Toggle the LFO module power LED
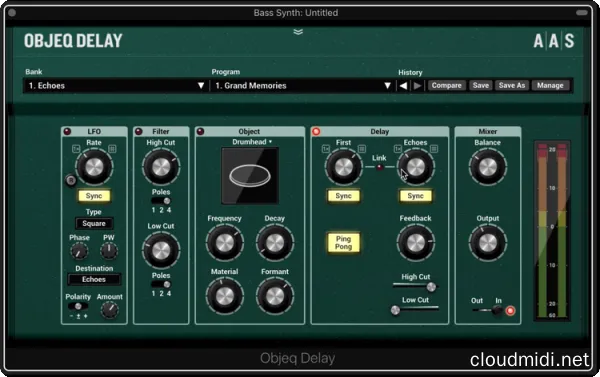 point(67,131)
